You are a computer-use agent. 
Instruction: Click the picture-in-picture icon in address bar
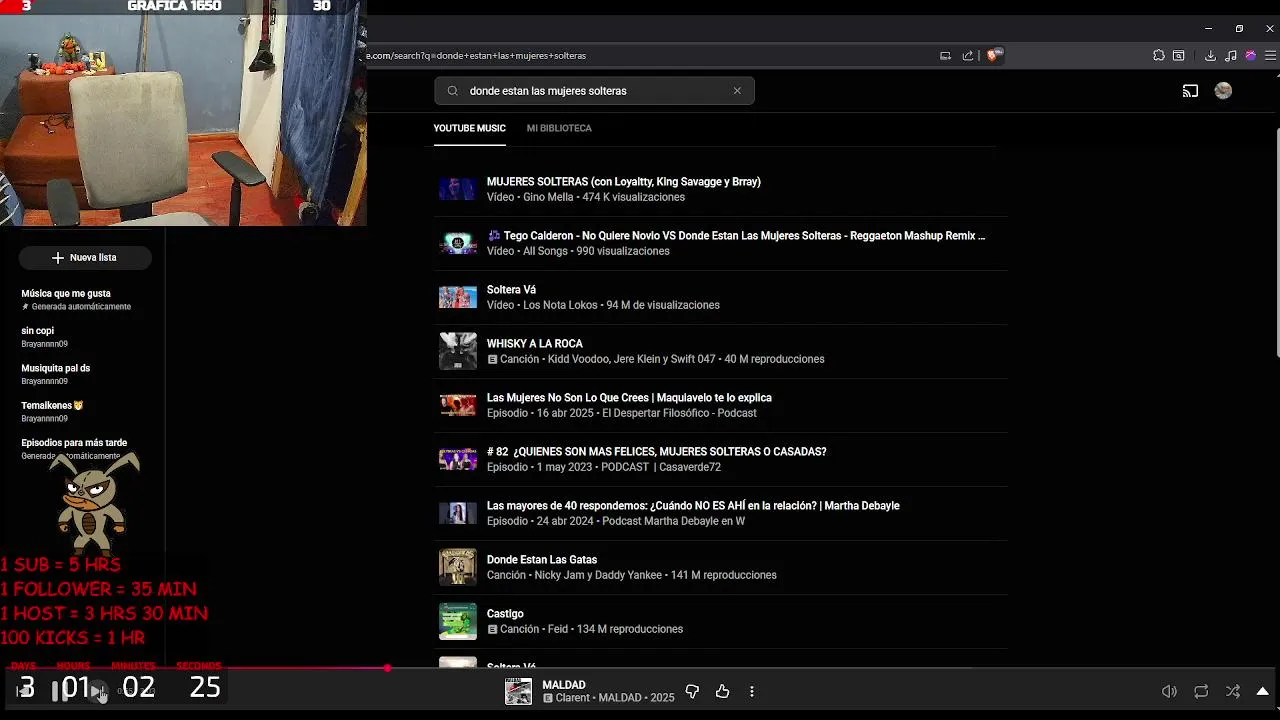(x=945, y=56)
